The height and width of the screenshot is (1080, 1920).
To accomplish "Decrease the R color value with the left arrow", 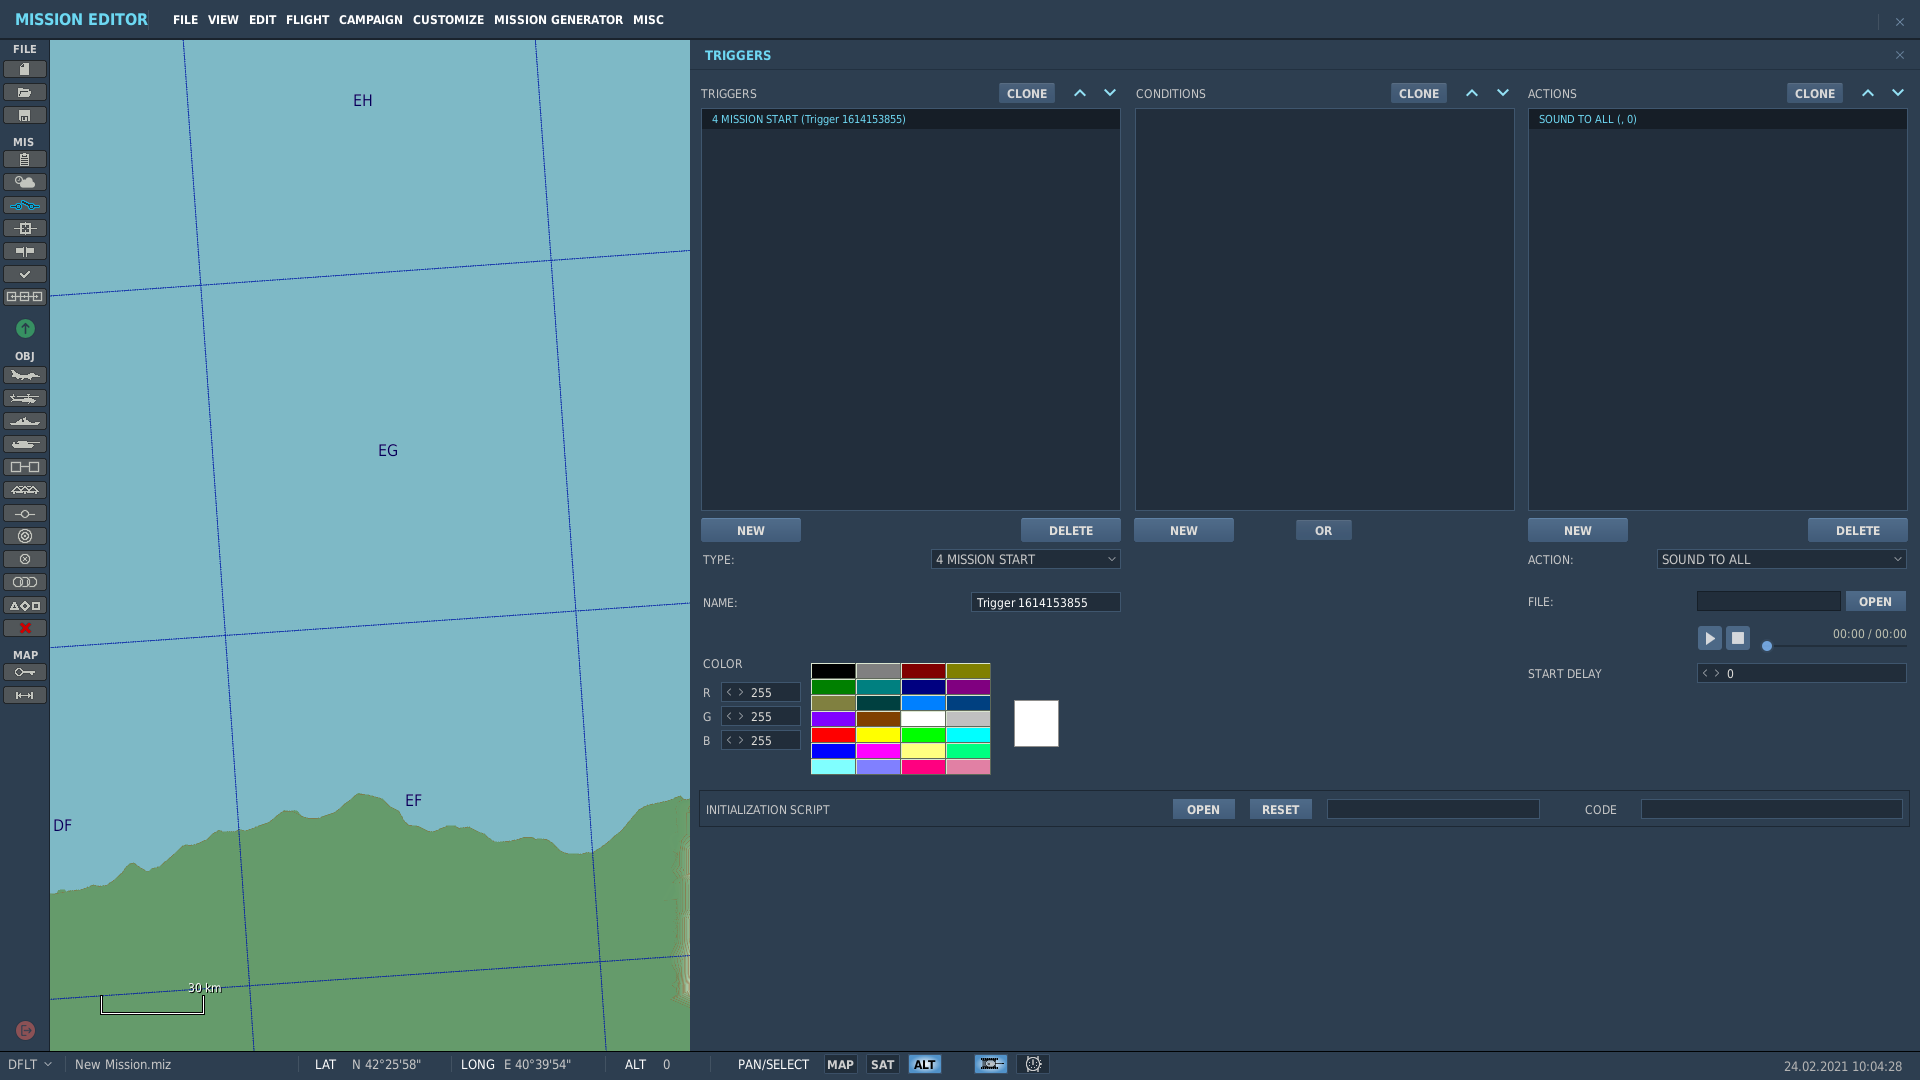I will [x=729, y=692].
